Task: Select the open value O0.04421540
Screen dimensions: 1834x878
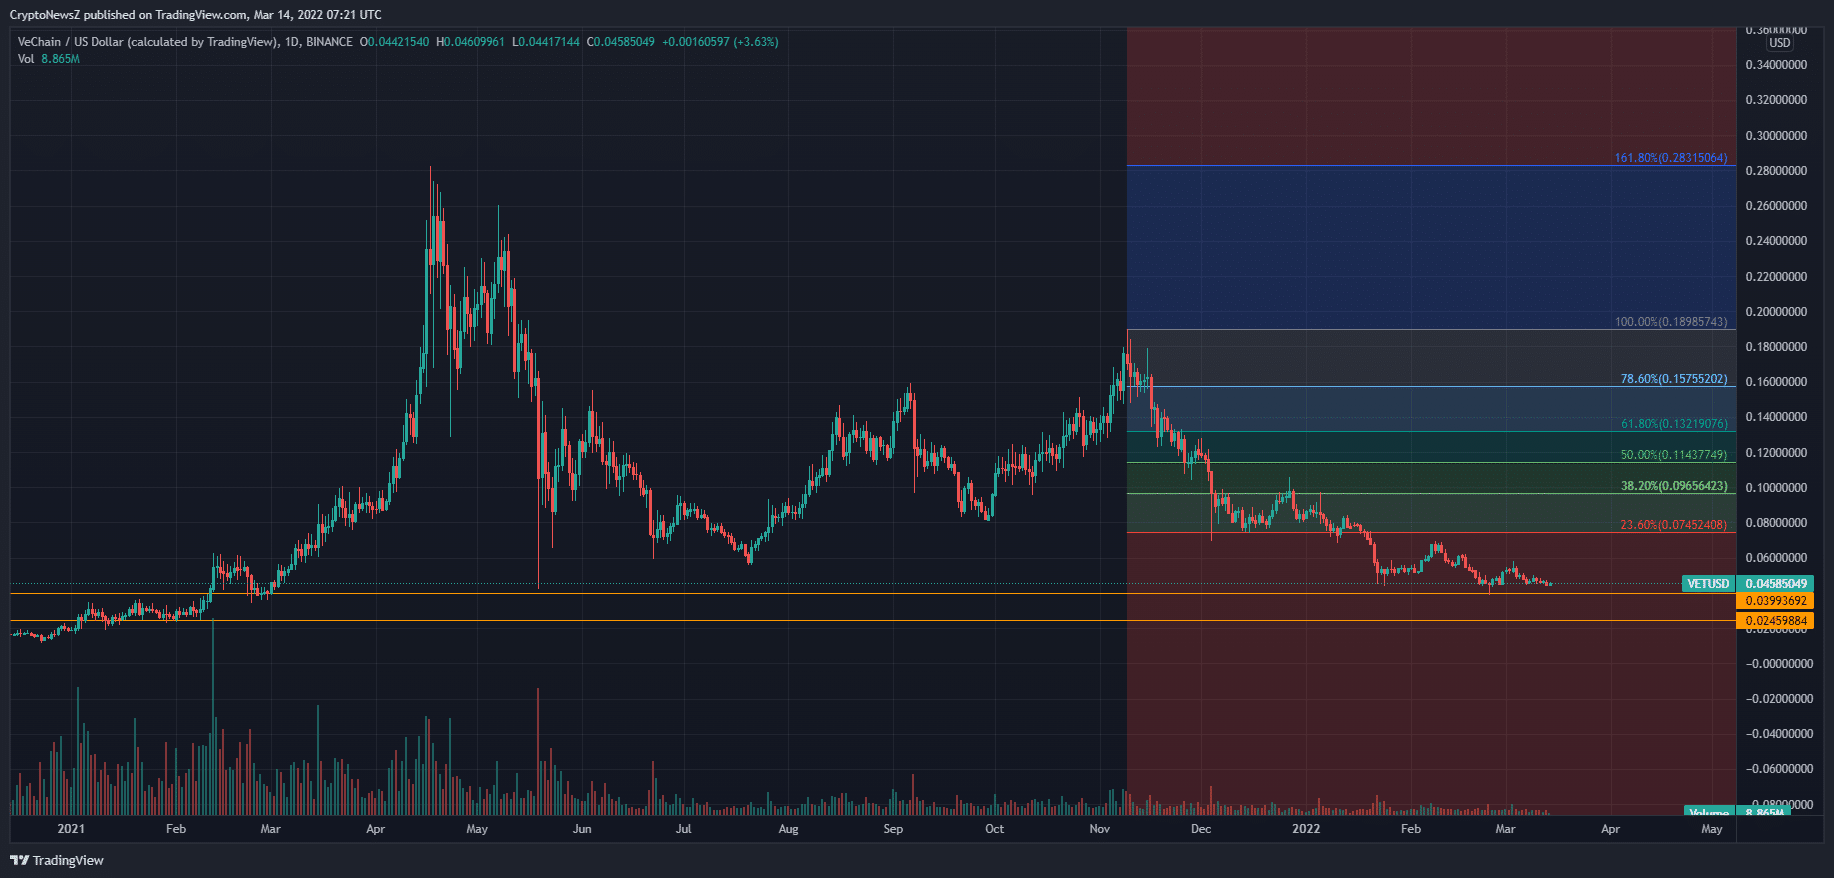Action: tap(395, 42)
